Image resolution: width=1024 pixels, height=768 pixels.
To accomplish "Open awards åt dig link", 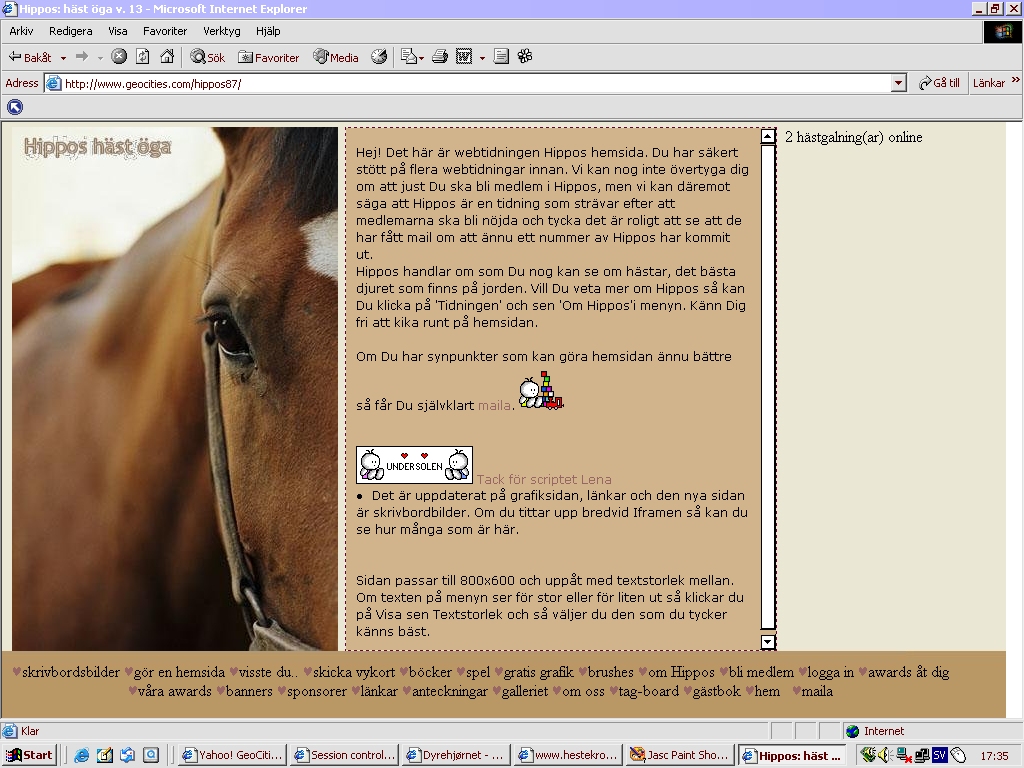I will pyautogui.click(x=908, y=672).
